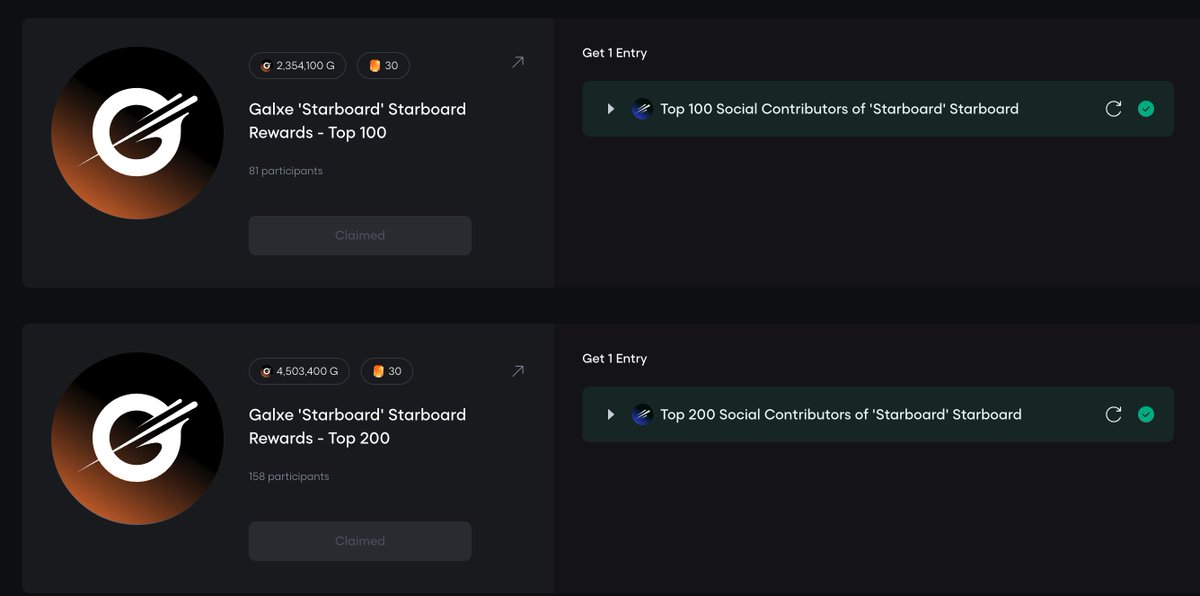Click the Top 200 campaign logo thumbnail

pyautogui.click(x=137, y=439)
